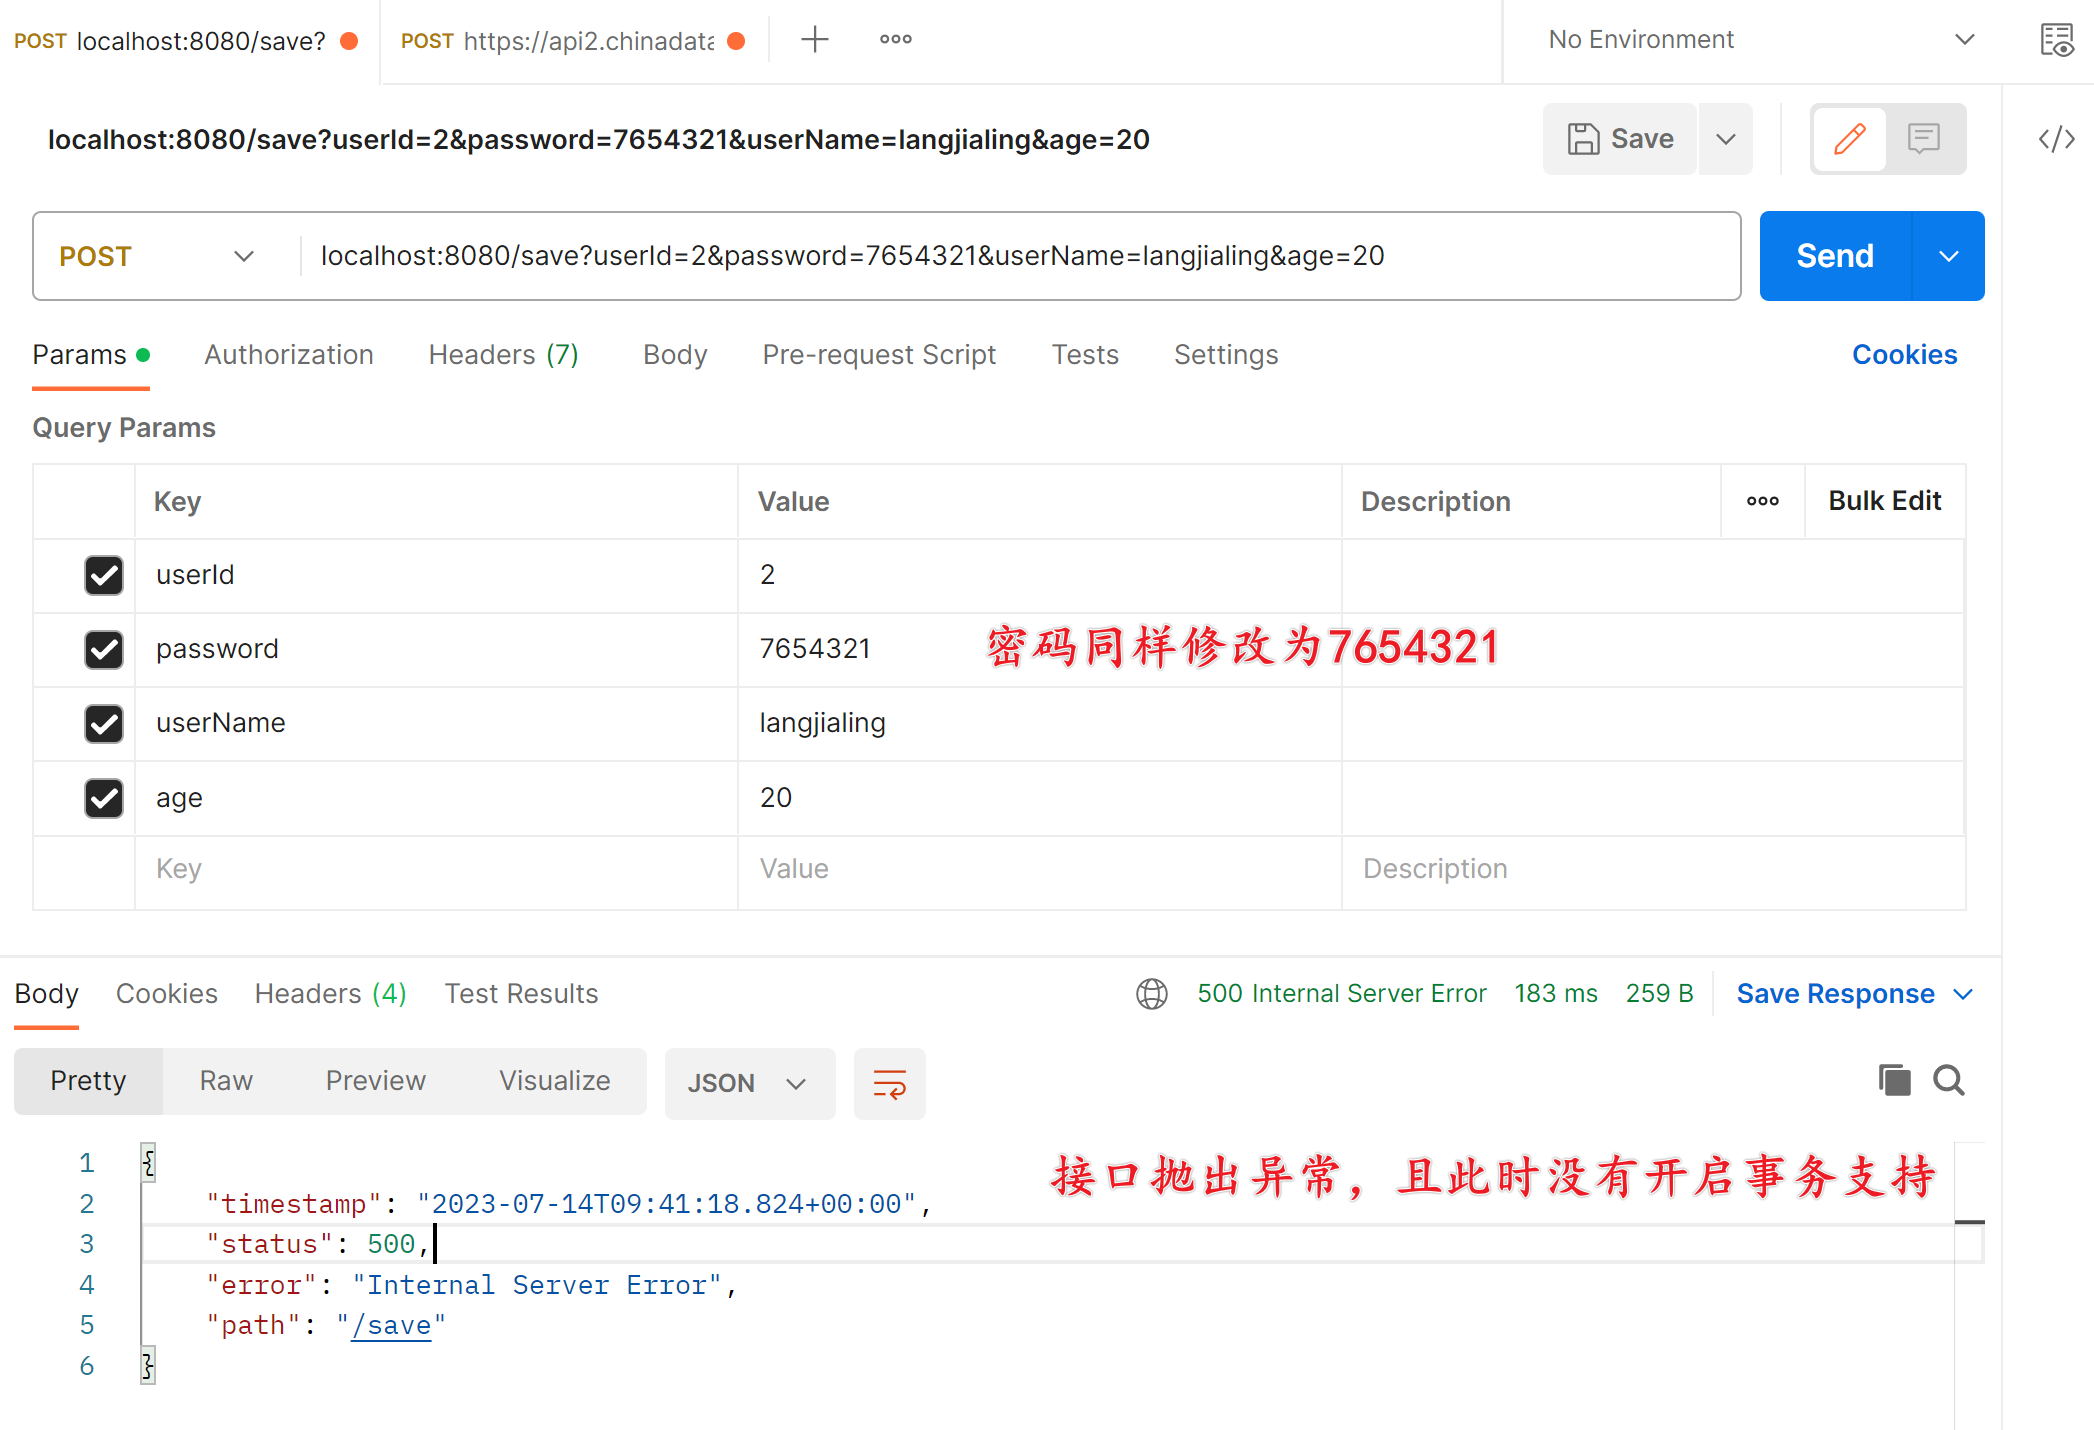Click the Save request button
2094x1430 pixels.
point(1620,139)
